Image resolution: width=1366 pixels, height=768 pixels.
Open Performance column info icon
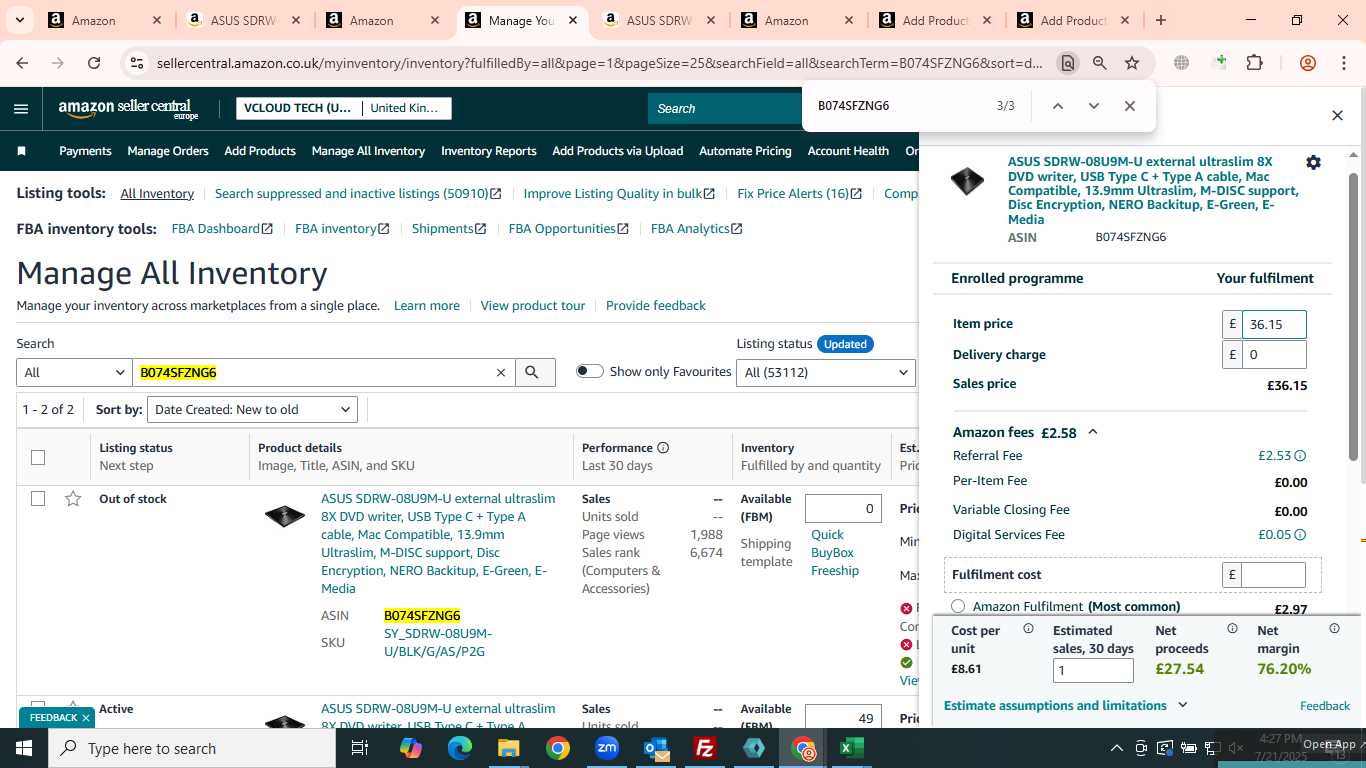663,448
